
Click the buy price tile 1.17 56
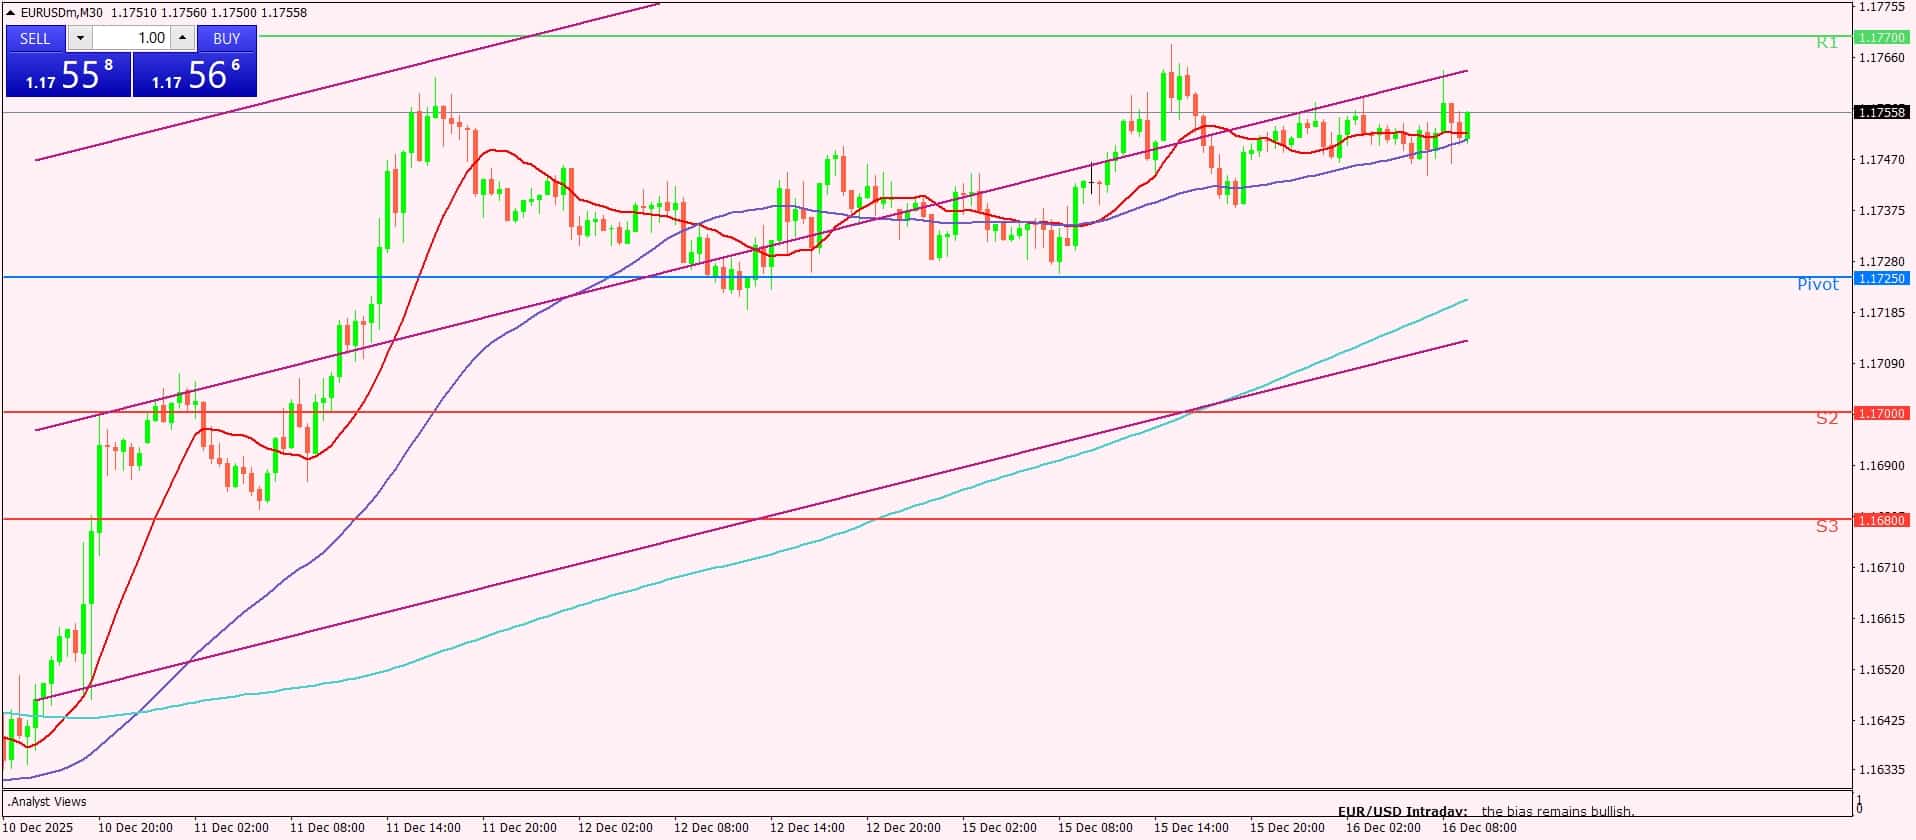[195, 75]
